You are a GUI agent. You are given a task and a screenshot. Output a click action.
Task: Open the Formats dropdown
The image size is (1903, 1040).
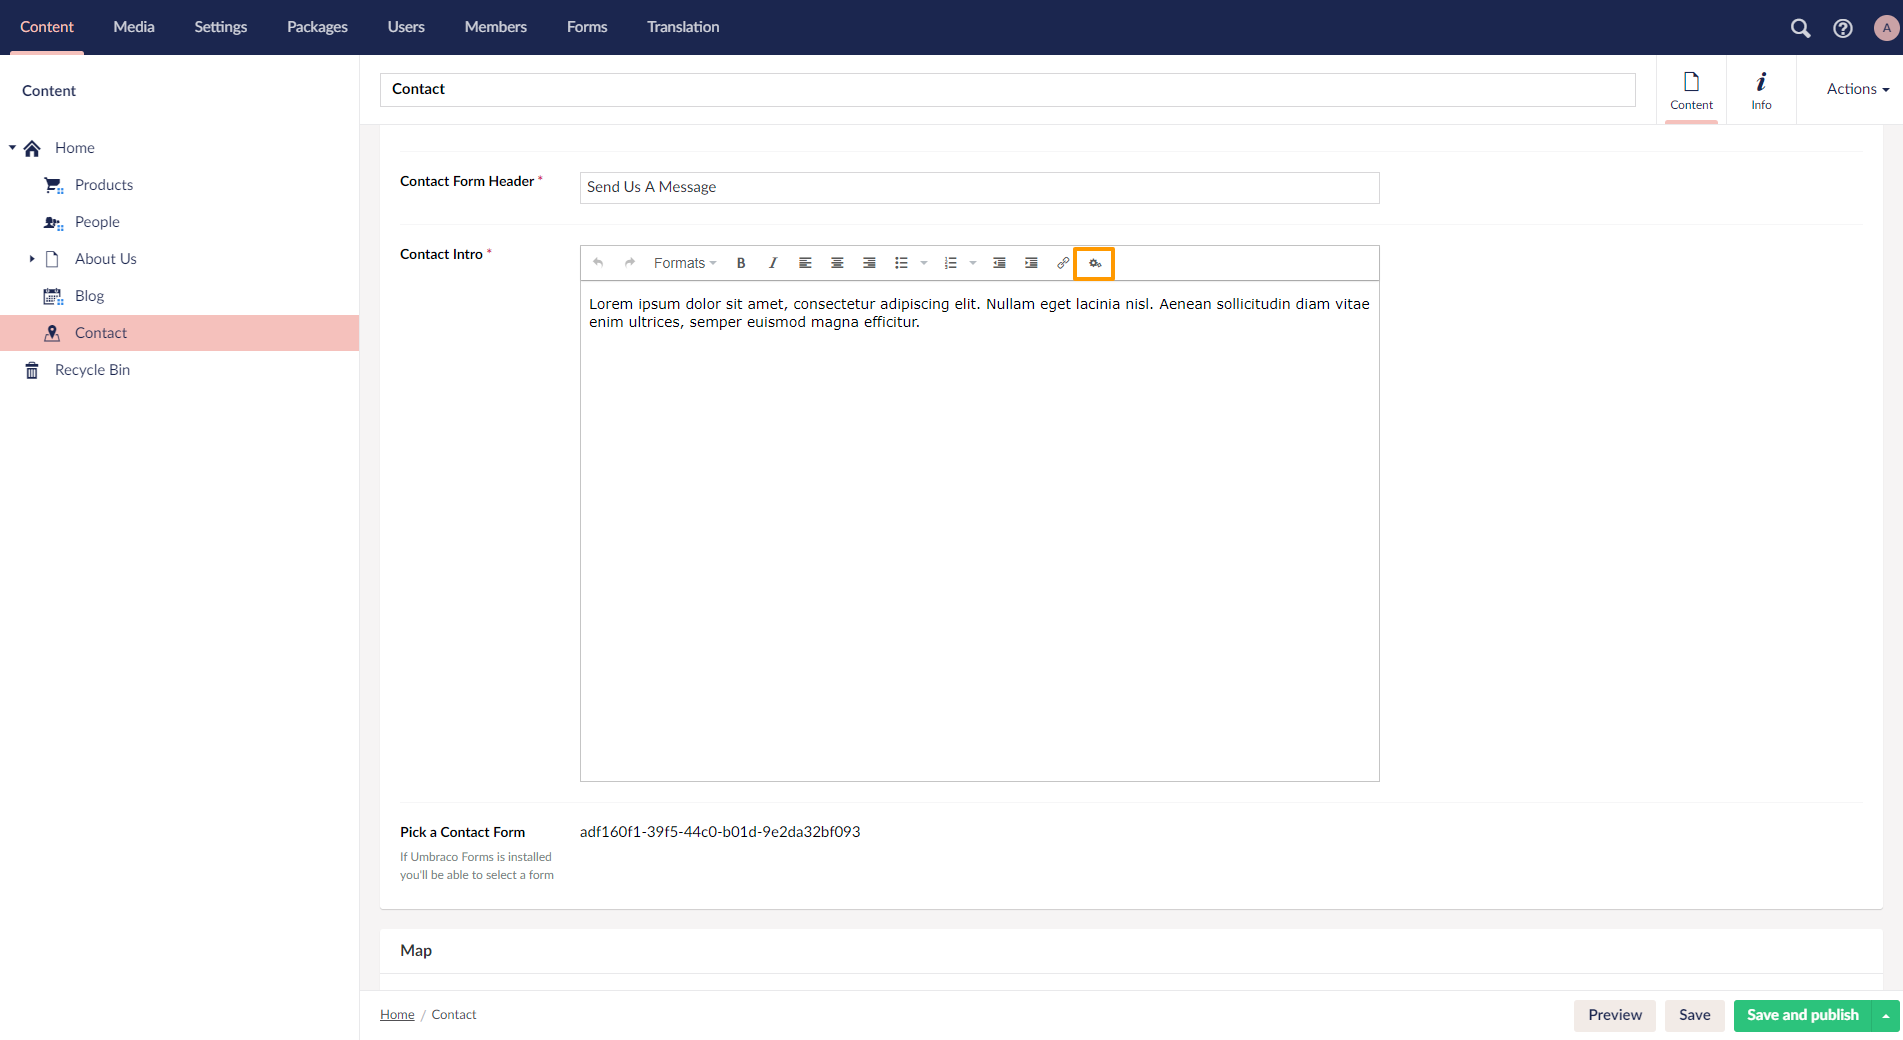[x=685, y=263]
